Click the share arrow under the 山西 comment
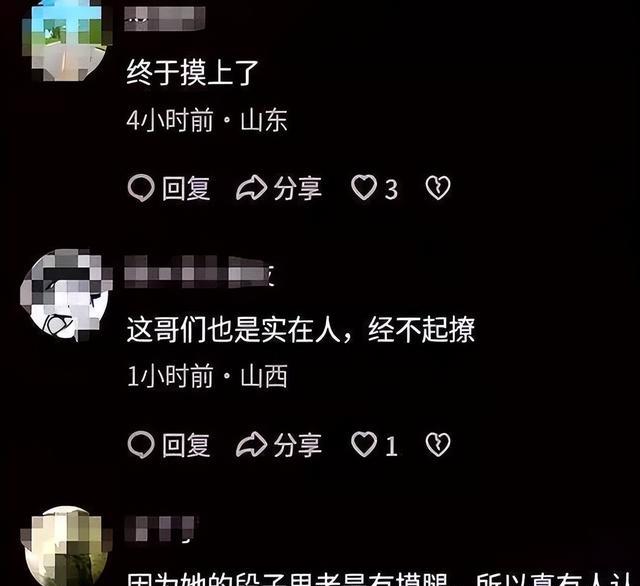 click(251, 444)
